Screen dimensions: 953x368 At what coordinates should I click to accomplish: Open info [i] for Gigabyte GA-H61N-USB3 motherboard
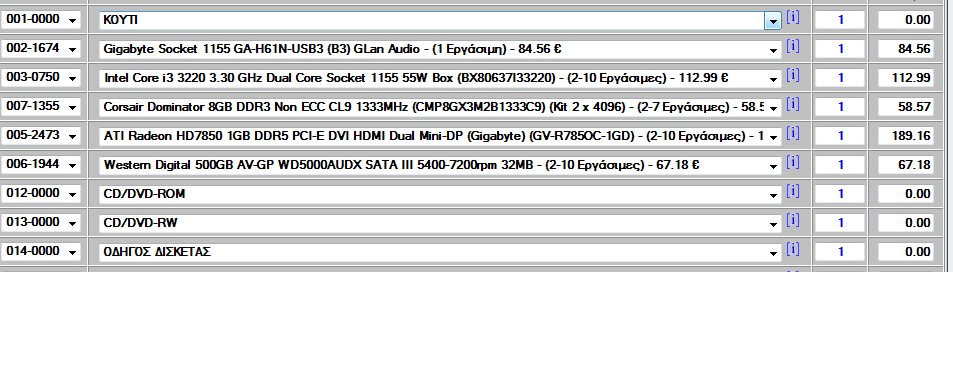pyautogui.click(x=793, y=46)
